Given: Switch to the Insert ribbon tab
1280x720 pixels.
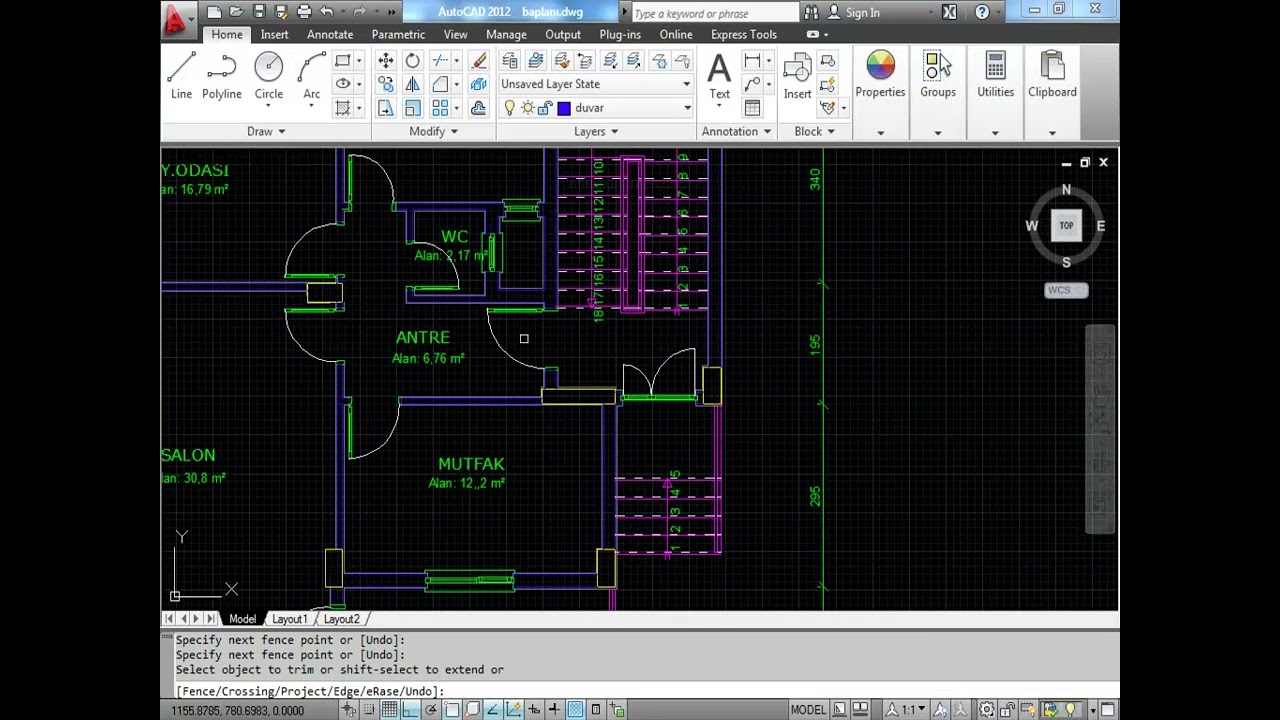Looking at the screenshot, I should pos(274,34).
